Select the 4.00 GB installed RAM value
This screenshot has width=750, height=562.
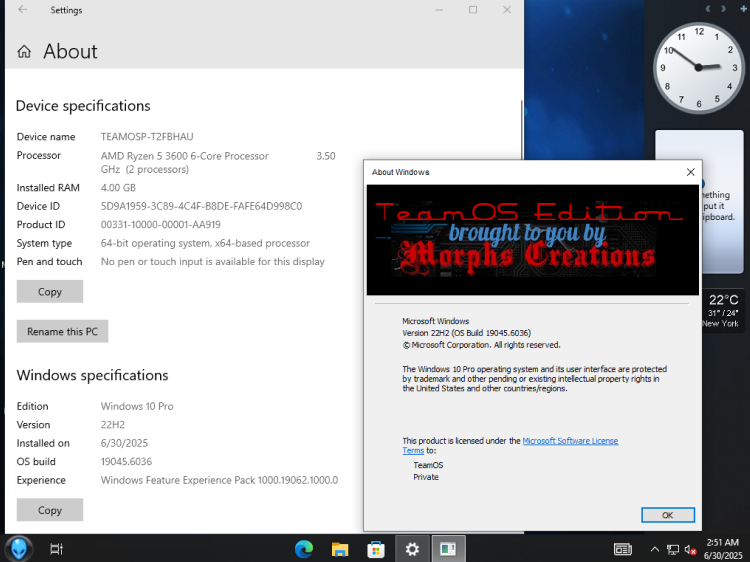(x=118, y=187)
